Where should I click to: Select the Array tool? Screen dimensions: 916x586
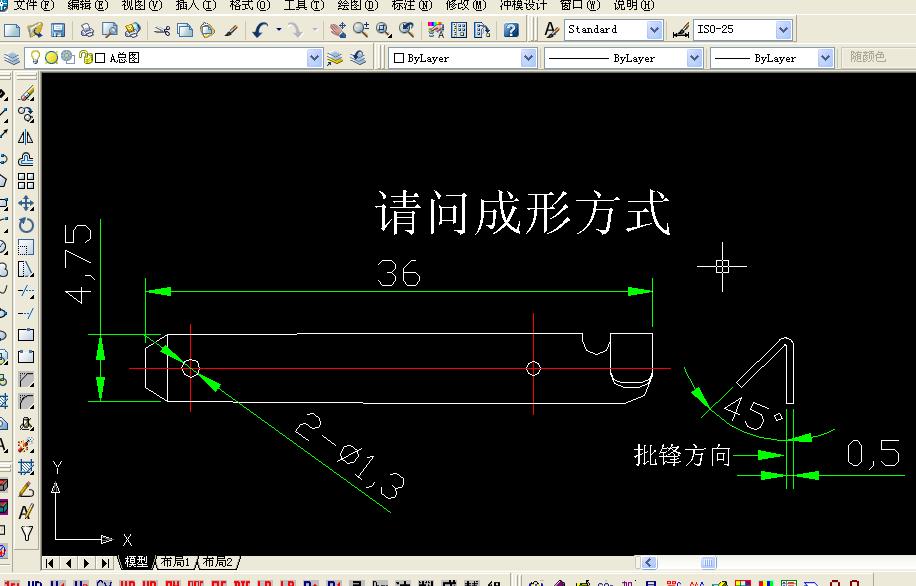(x=26, y=181)
